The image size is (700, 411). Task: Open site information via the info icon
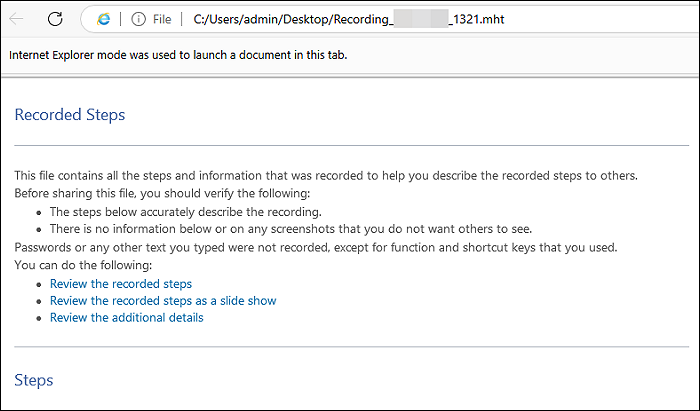point(138,18)
